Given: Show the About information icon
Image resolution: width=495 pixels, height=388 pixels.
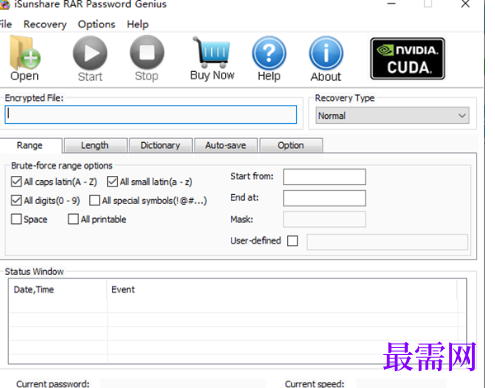Looking at the screenshot, I should (x=326, y=53).
